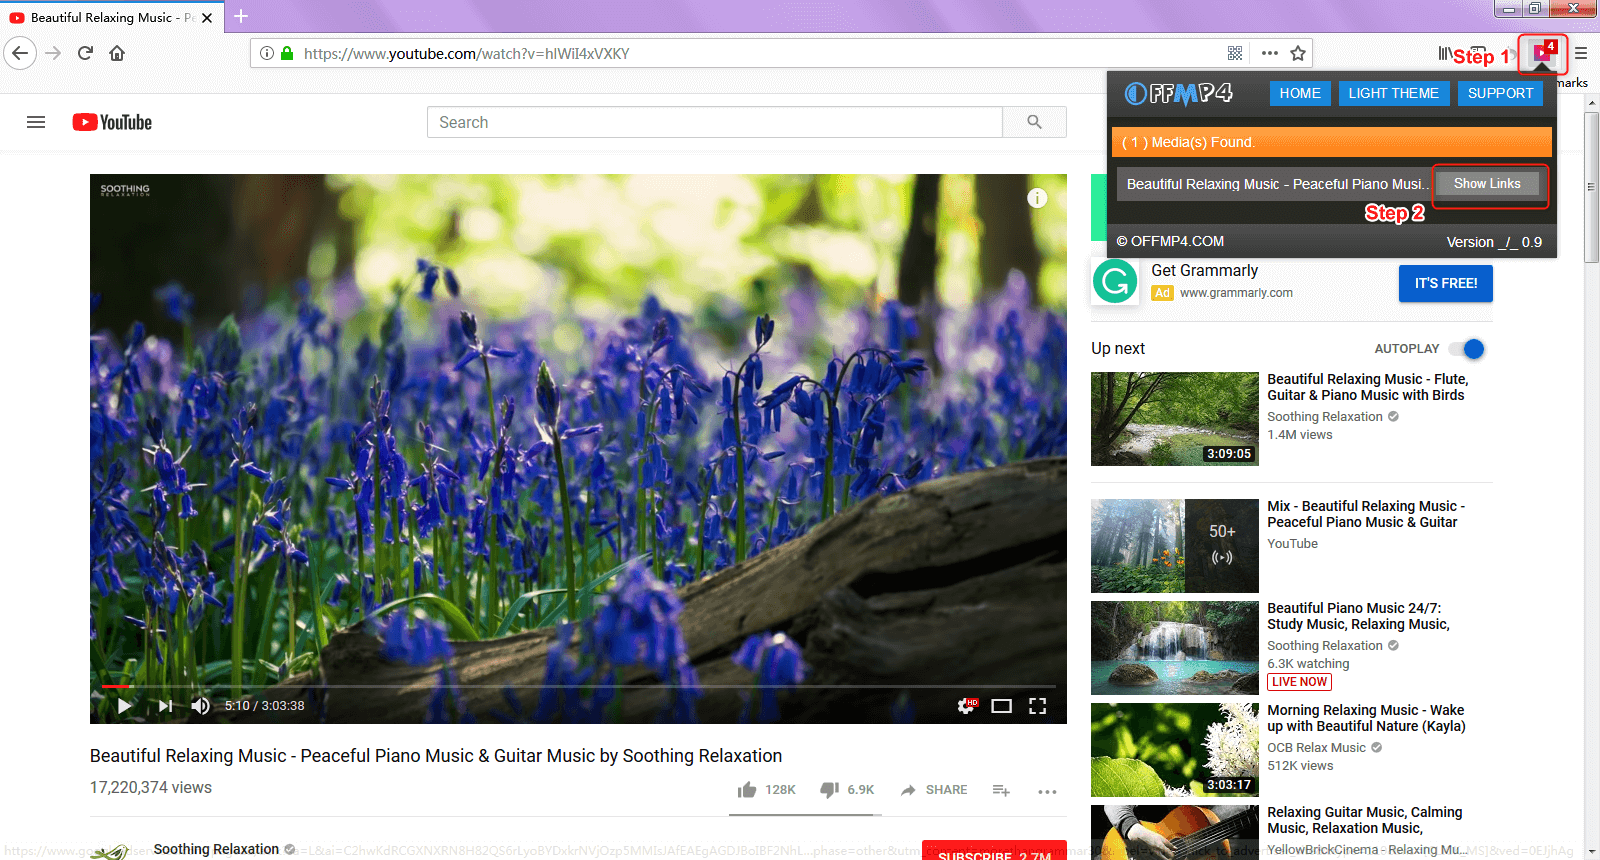Bookmark this page with star icon
Image resolution: width=1600 pixels, height=860 pixels.
(x=1298, y=54)
